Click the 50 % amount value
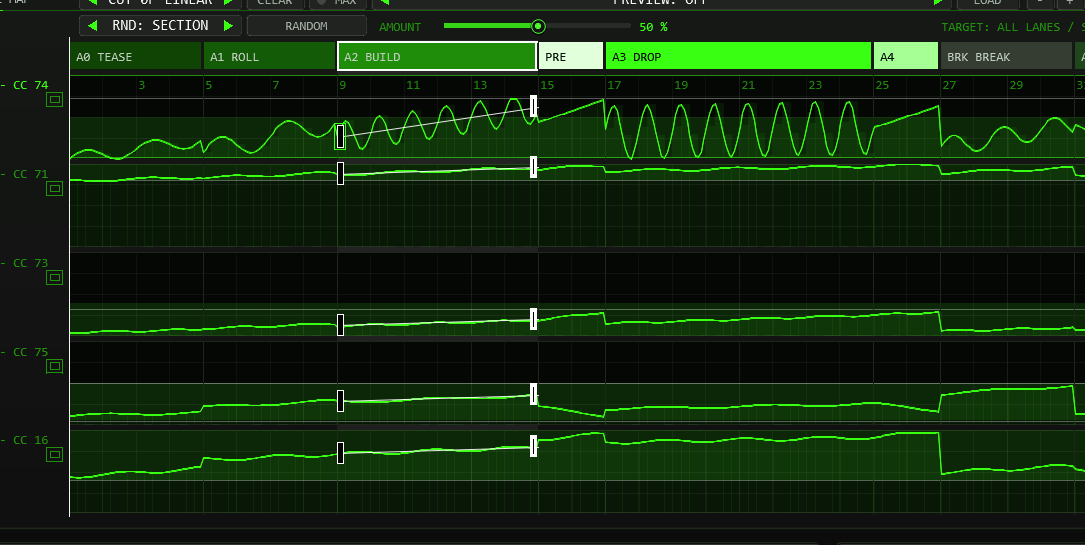Screen dimensions: 1085x545 pyautogui.click(x=653, y=27)
